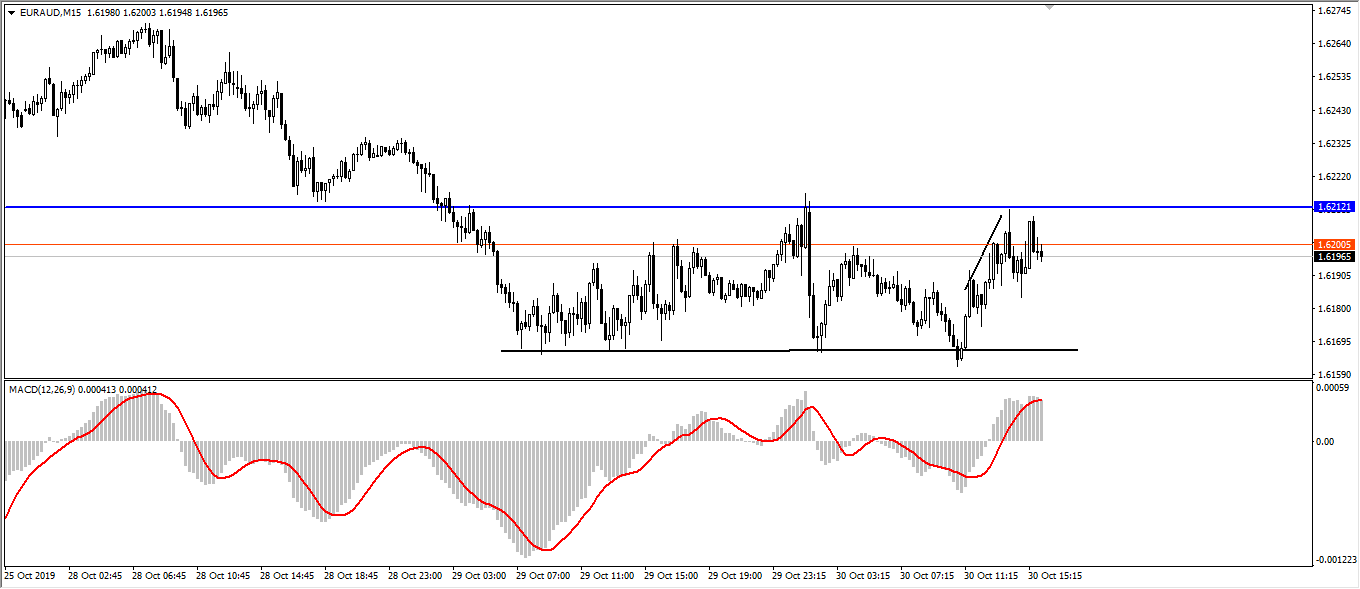1360x589 pixels.
Task: Click the black 1.61965 current price label
Action: 1335,257
